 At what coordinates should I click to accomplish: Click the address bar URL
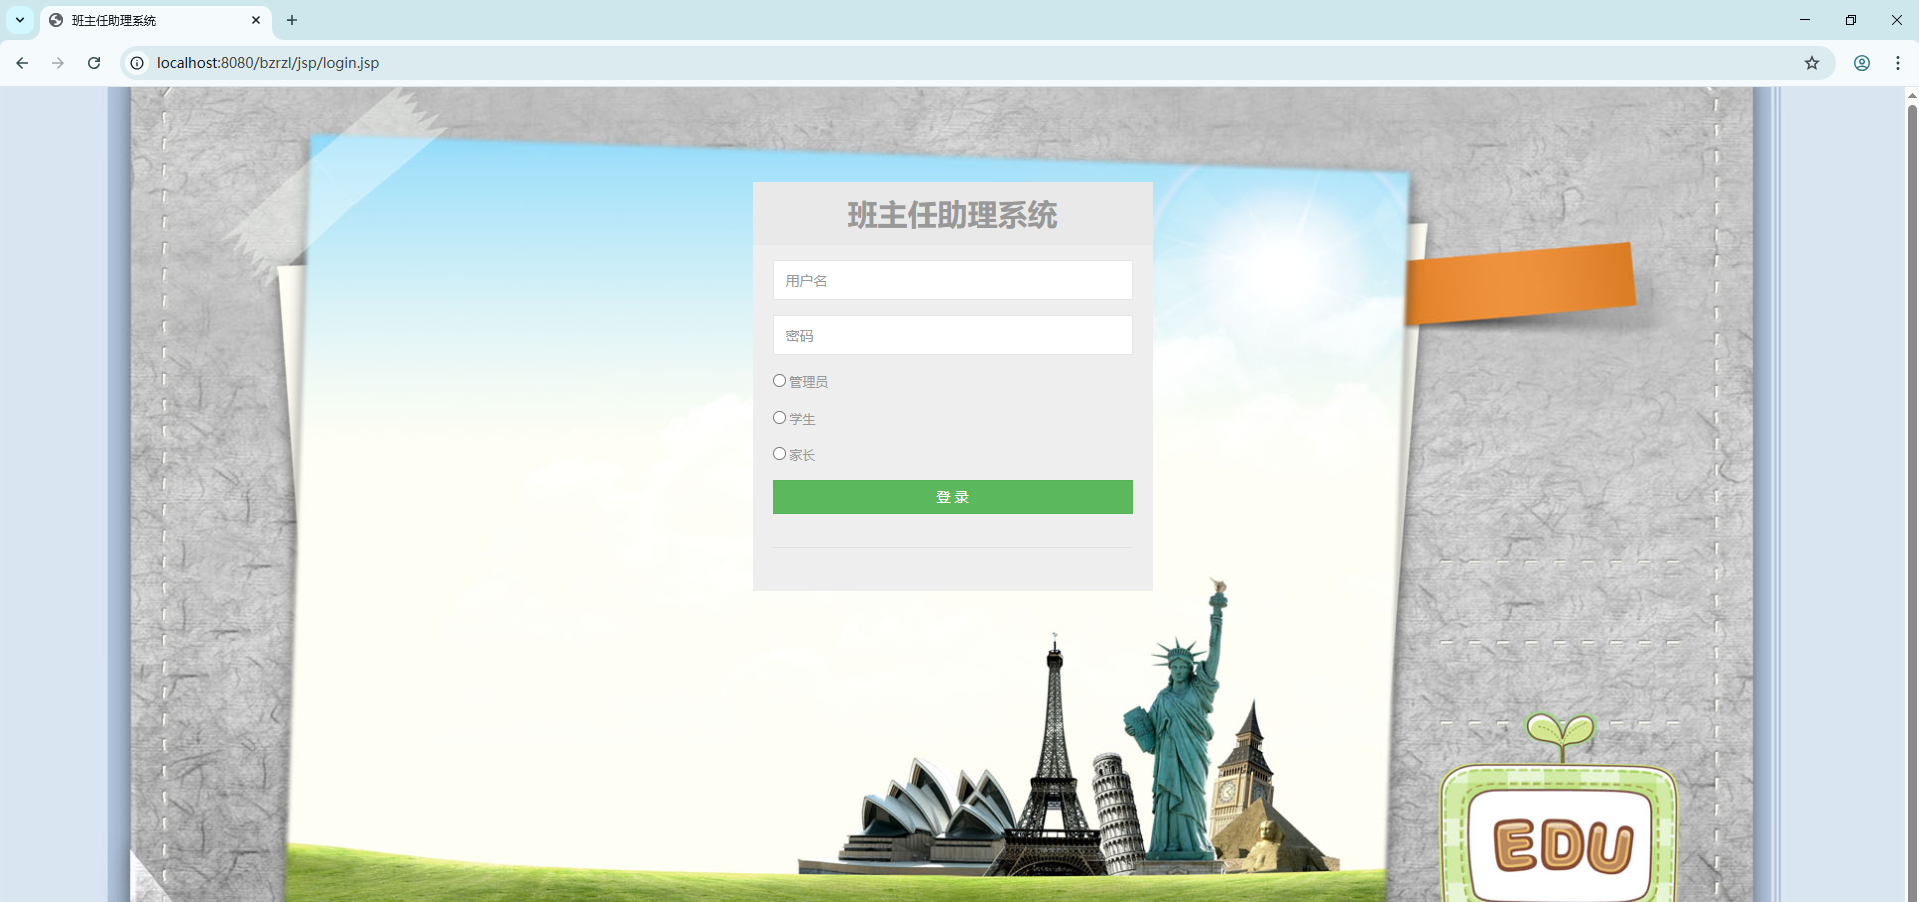click(x=268, y=63)
